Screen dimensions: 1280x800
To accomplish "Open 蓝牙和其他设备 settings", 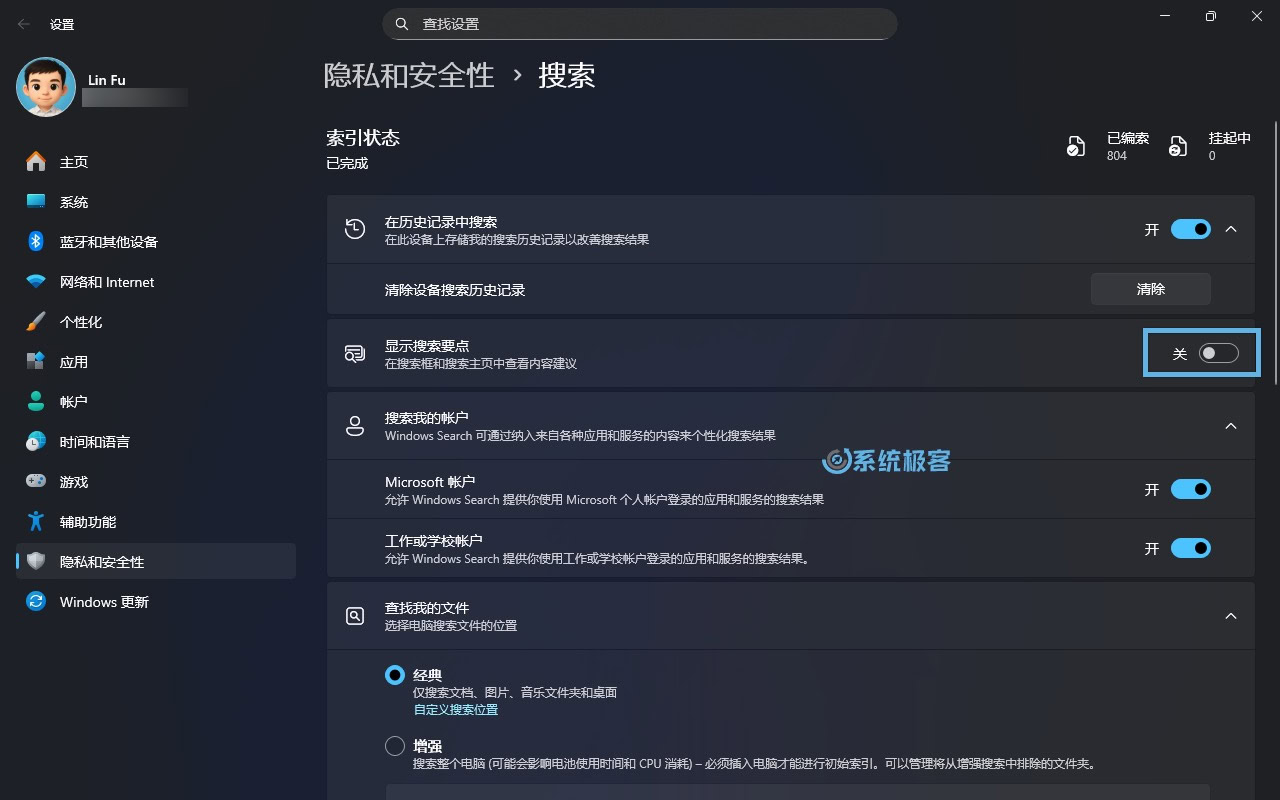I will (x=110, y=241).
